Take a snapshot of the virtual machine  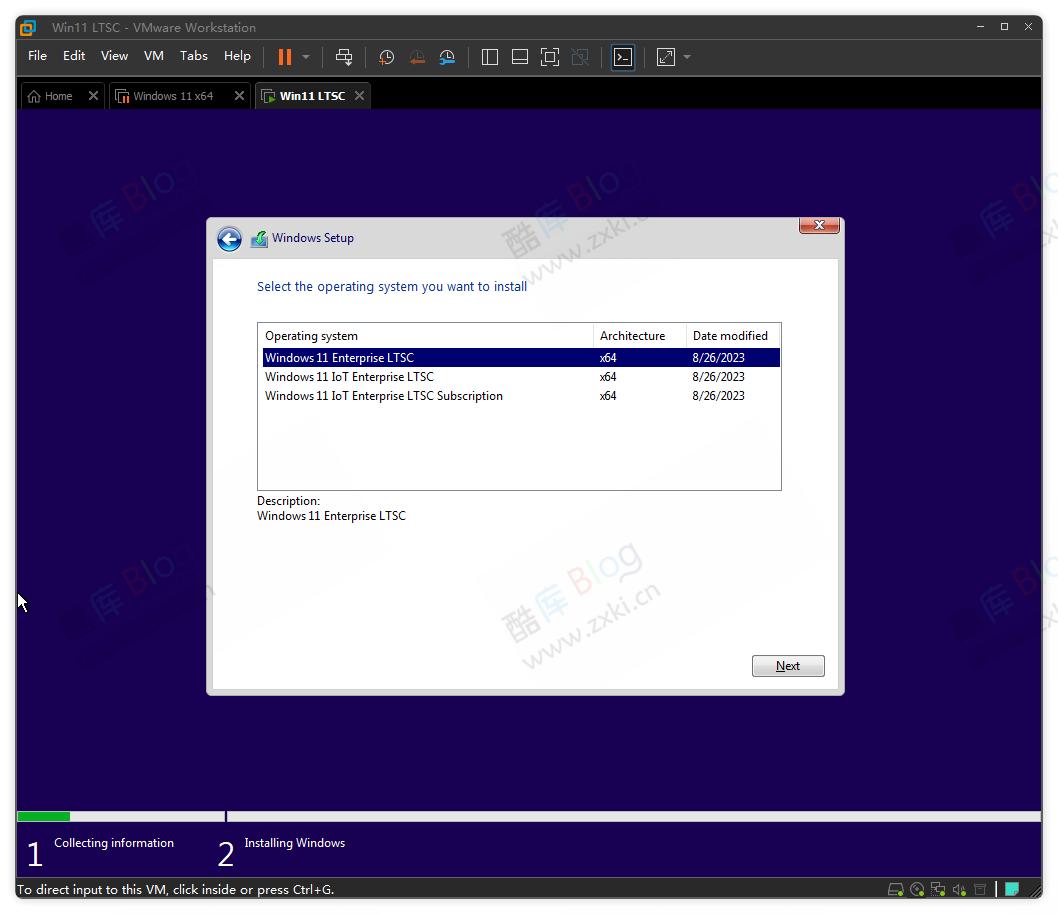386,57
